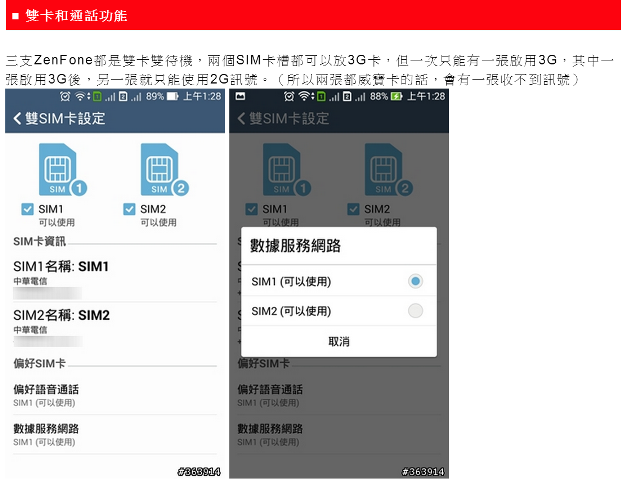The height and width of the screenshot is (480, 622).
Task: Click SIM卡資訊 section label in left screen
Action: (x=39, y=241)
